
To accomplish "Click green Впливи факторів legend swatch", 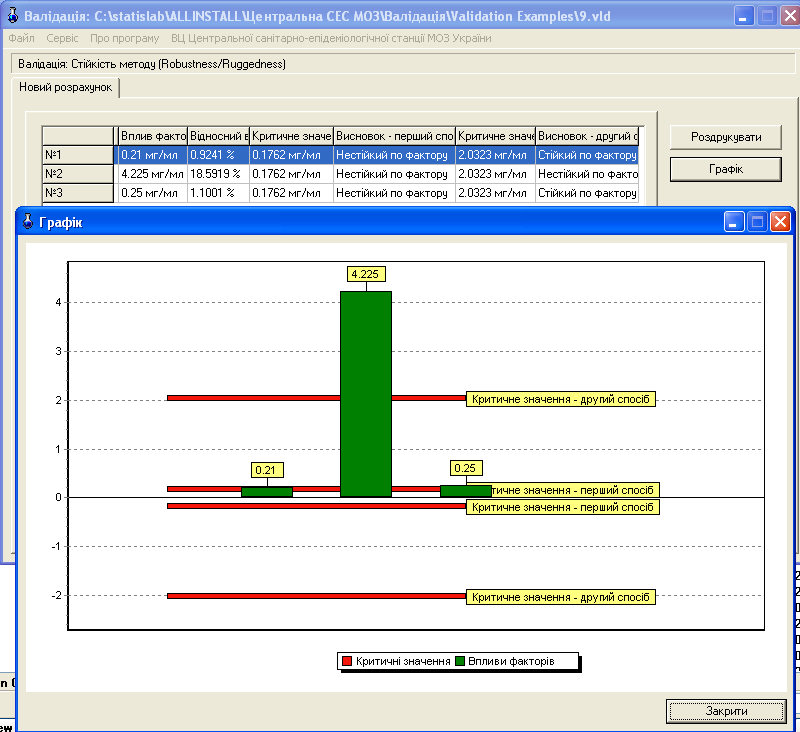I will point(460,661).
